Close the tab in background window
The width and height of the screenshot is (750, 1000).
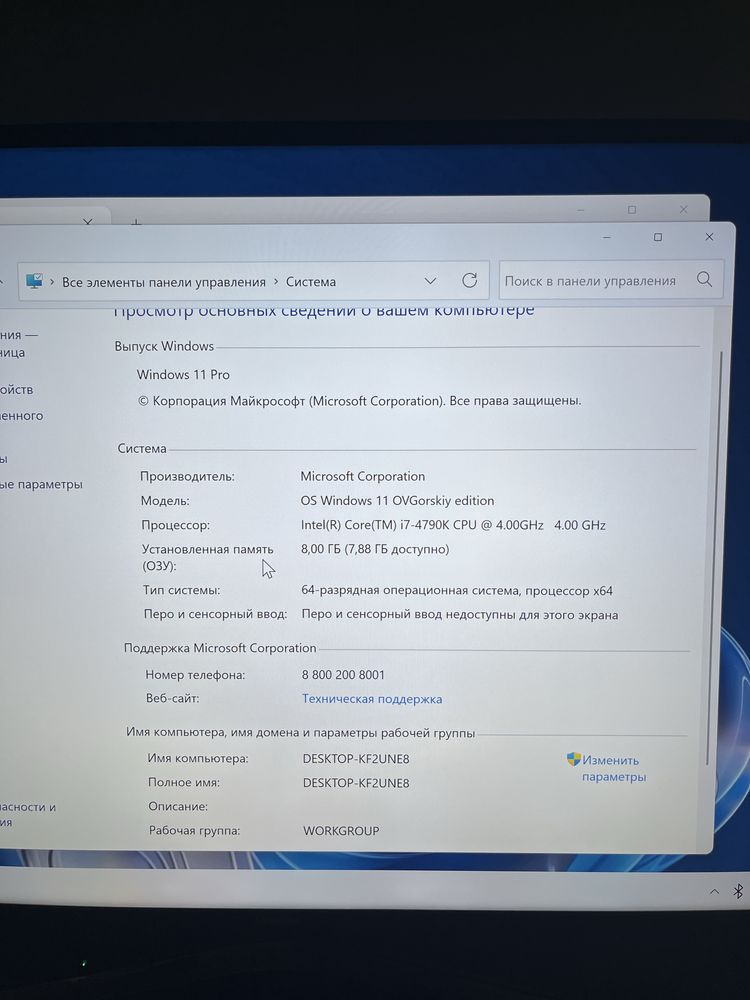(x=87, y=221)
